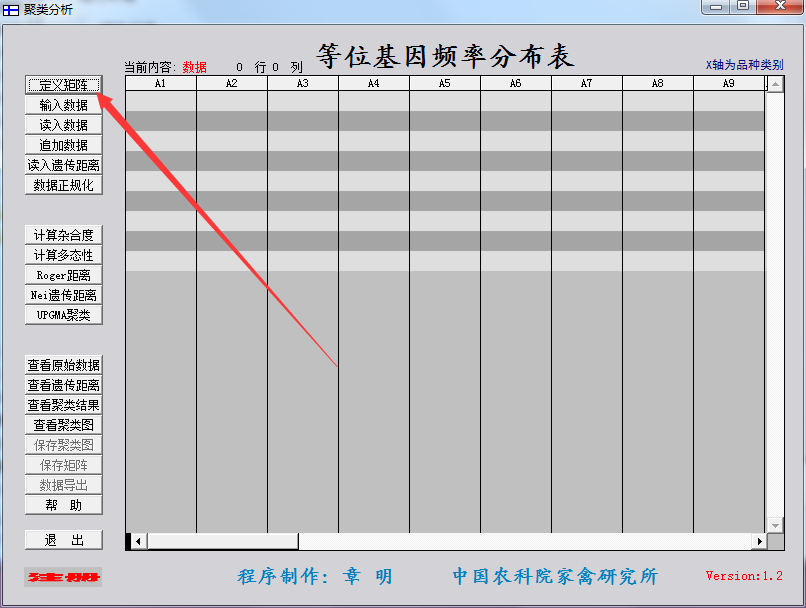806x608 pixels.
Task: Click the 定义矩阵 button
Action: (x=64, y=85)
